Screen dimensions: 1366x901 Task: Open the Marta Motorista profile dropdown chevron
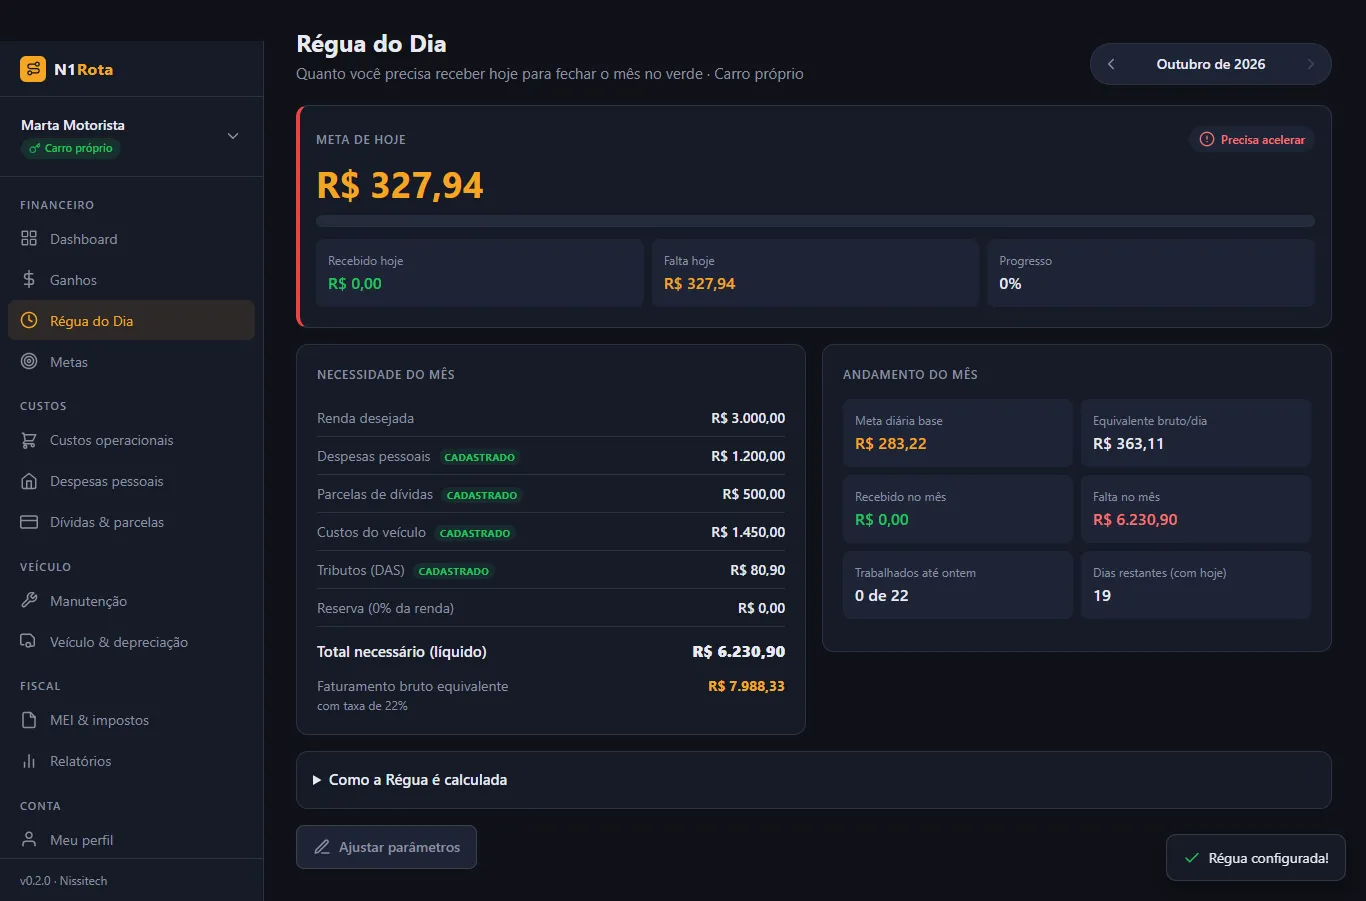point(233,136)
